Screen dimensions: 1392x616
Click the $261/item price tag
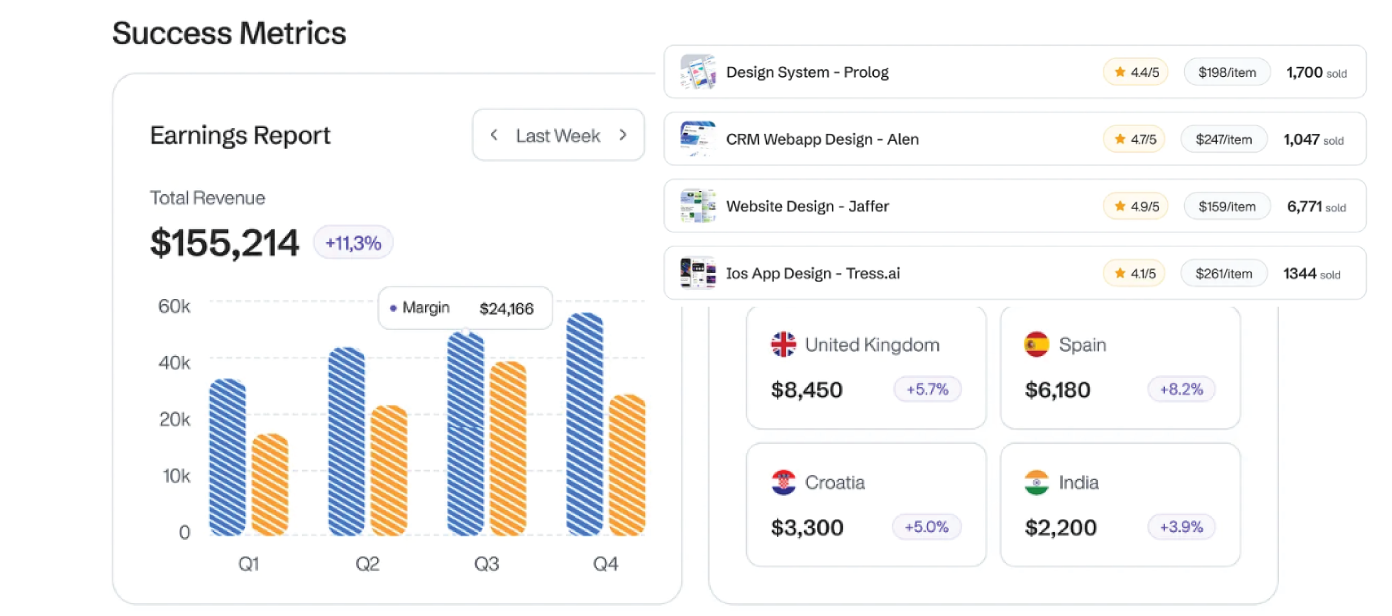click(1224, 273)
